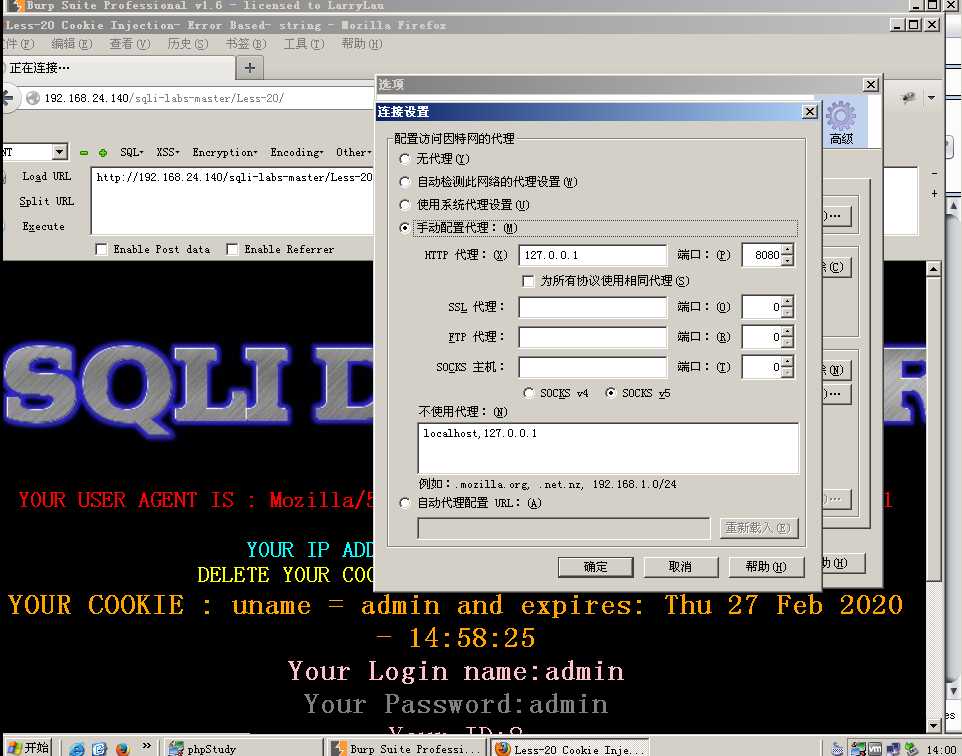Click the pin icon at top right

[909, 98]
